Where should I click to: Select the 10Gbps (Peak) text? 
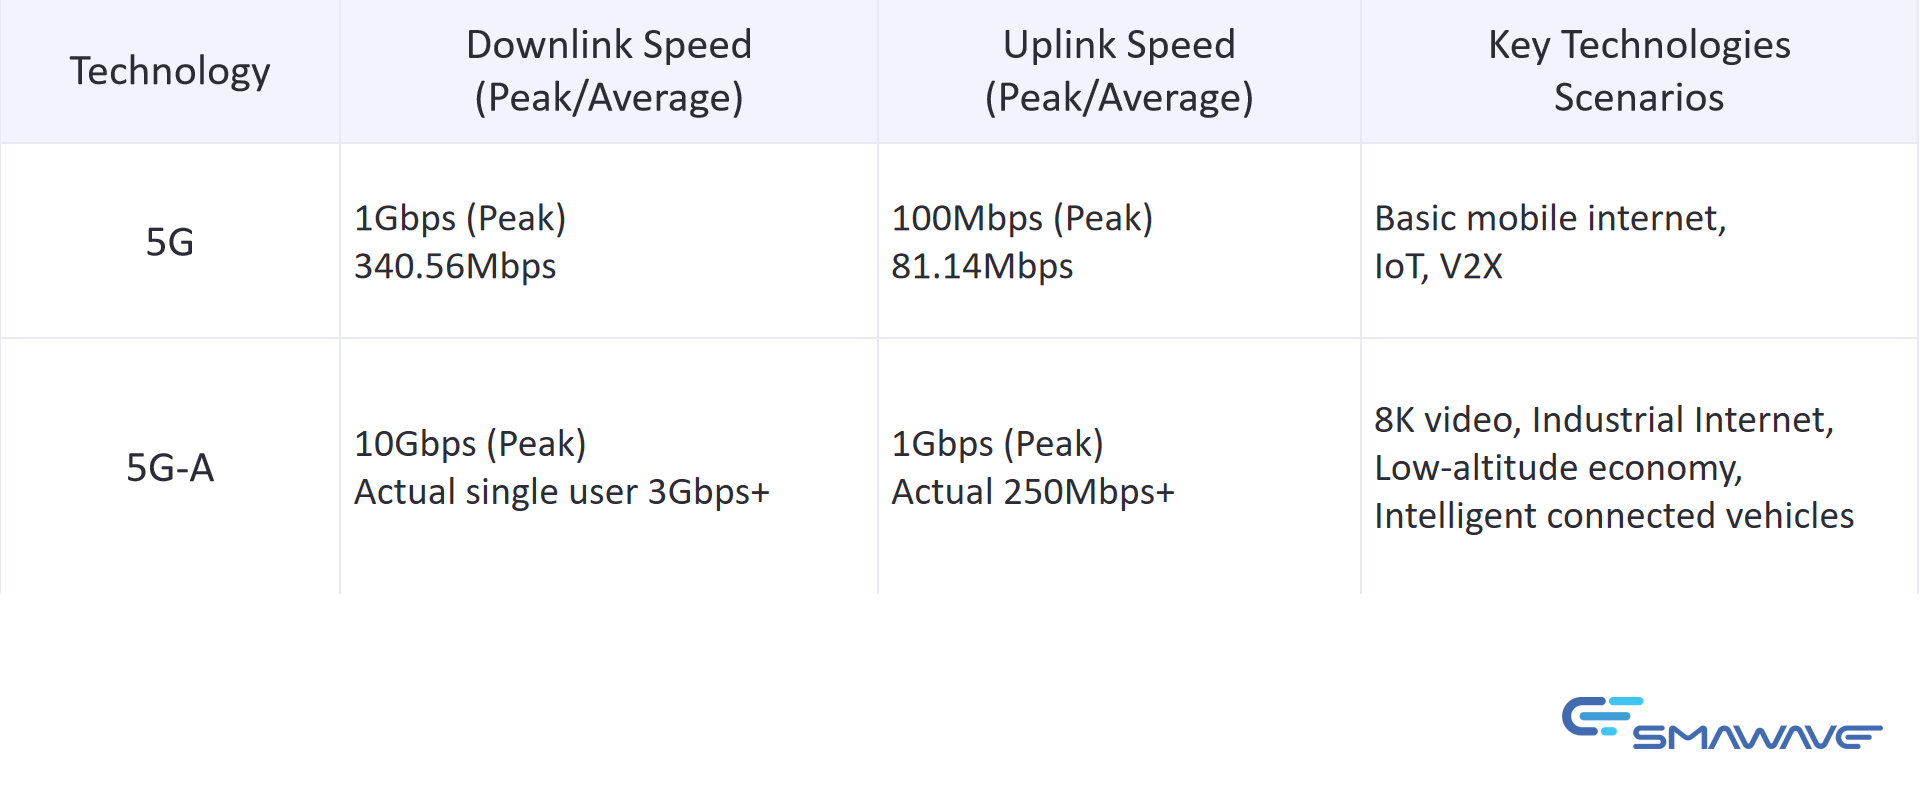click(x=470, y=443)
